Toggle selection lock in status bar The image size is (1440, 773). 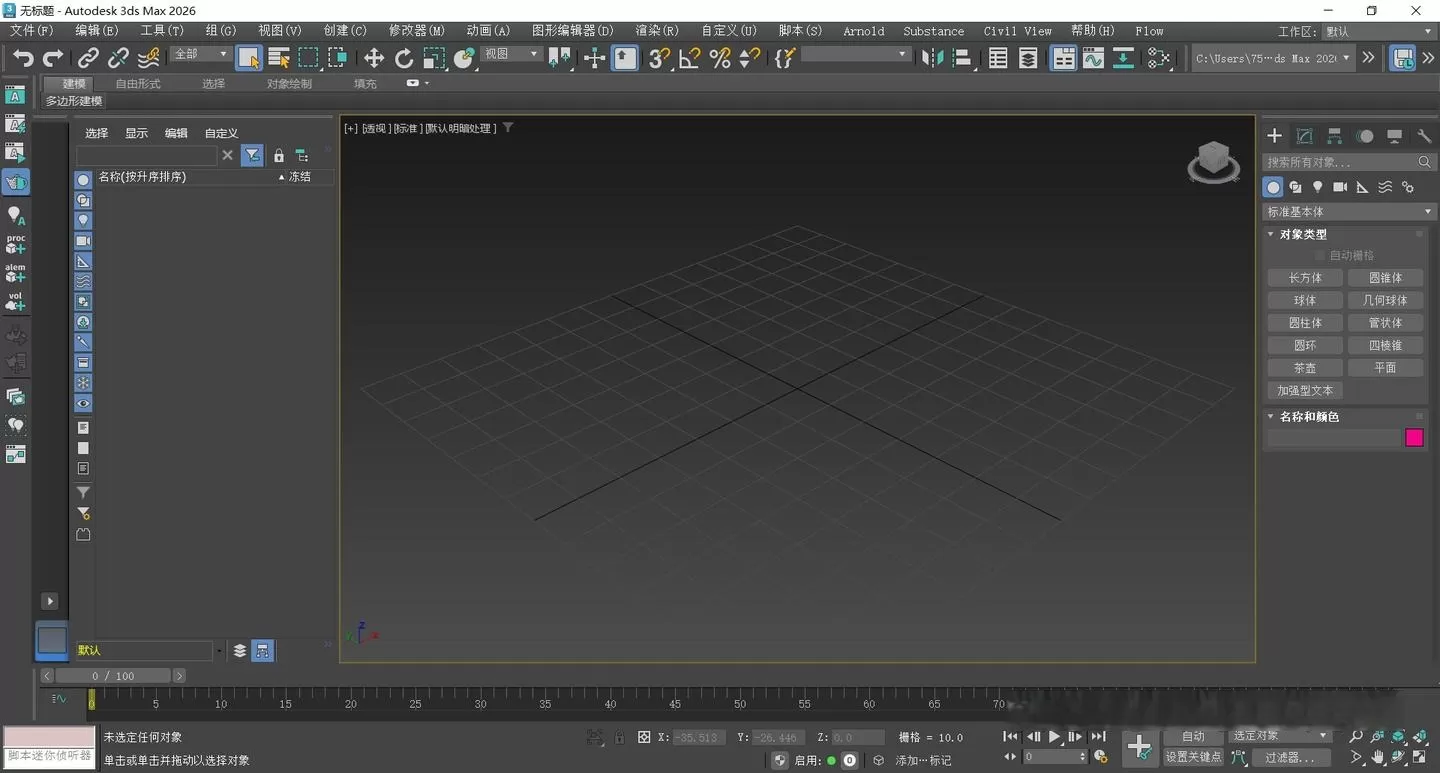(619, 737)
